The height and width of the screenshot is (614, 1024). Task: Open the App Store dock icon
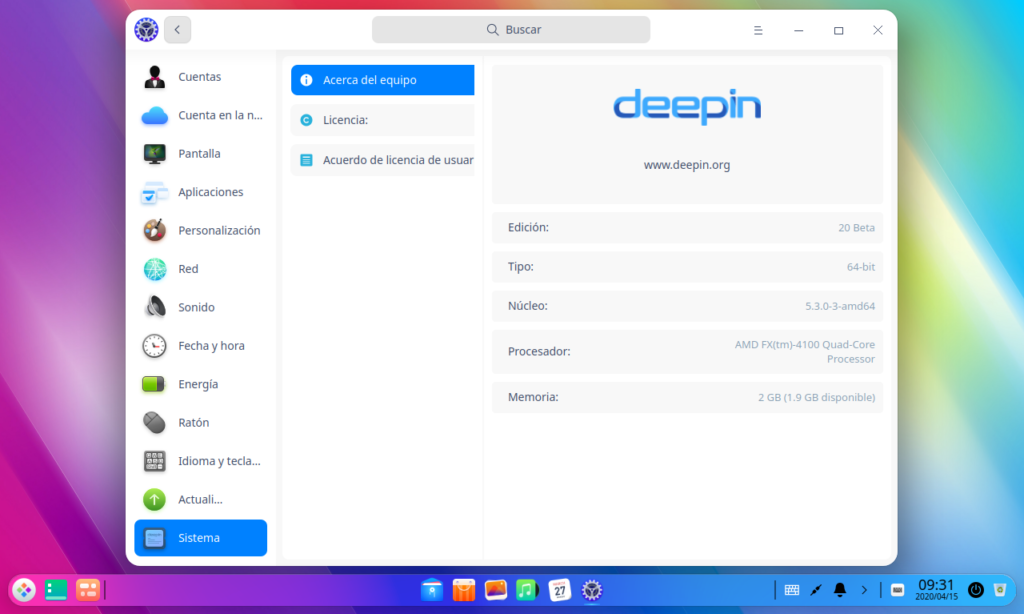464,590
